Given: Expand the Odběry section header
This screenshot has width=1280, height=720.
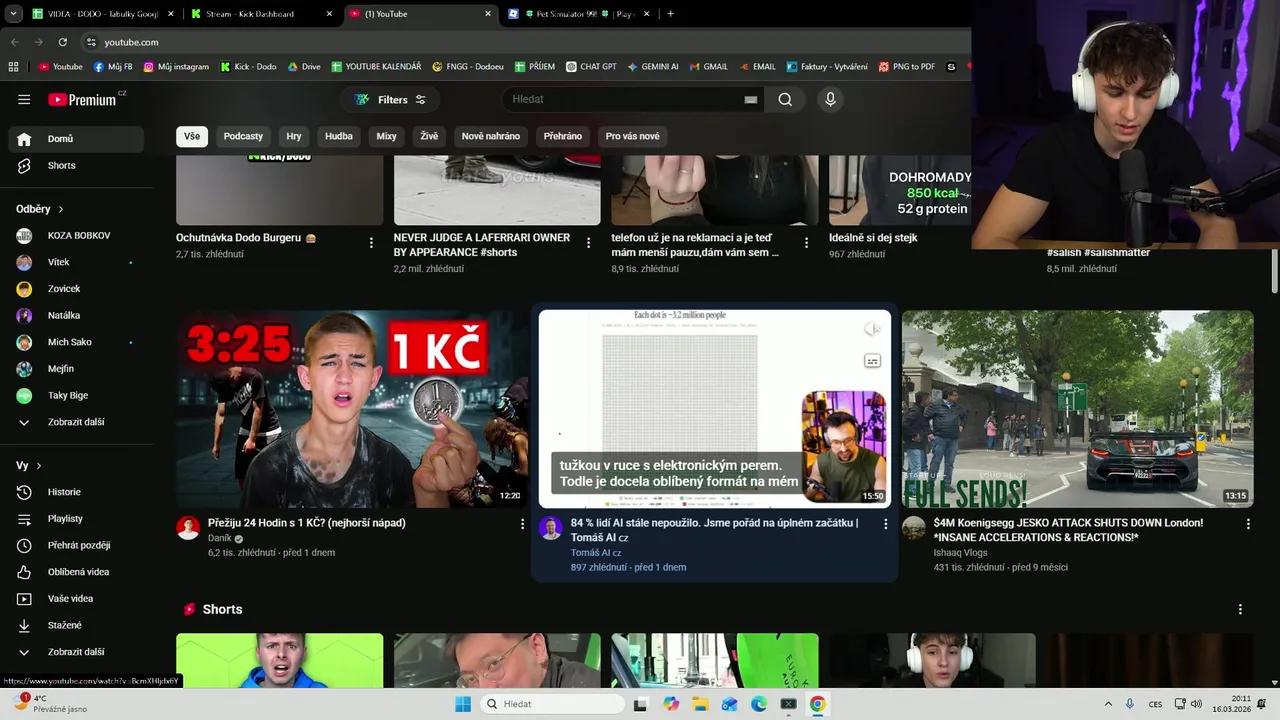Looking at the screenshot, I should [x=40, y=209].
